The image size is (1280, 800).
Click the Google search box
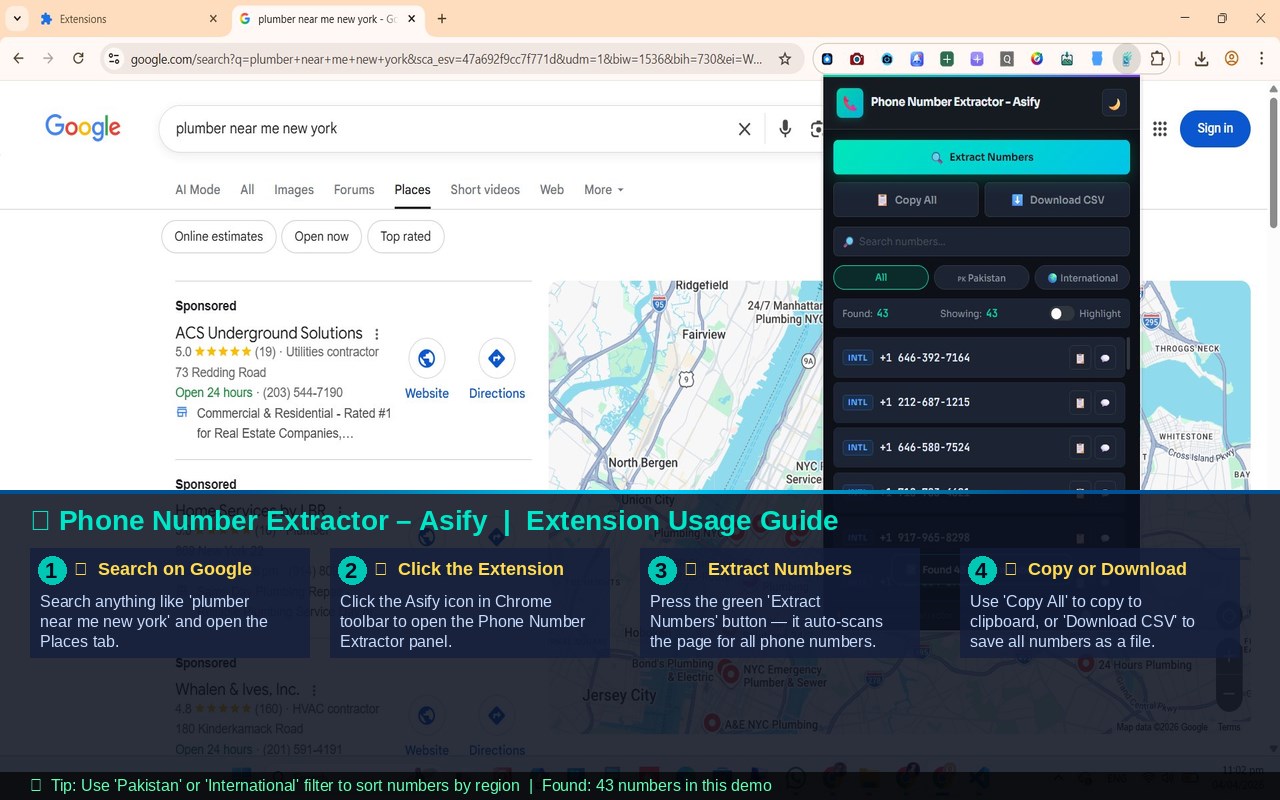pos(450,128)
